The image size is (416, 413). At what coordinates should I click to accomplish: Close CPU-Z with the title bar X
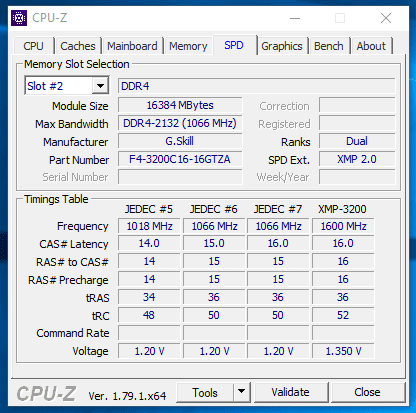click(386, 18)
